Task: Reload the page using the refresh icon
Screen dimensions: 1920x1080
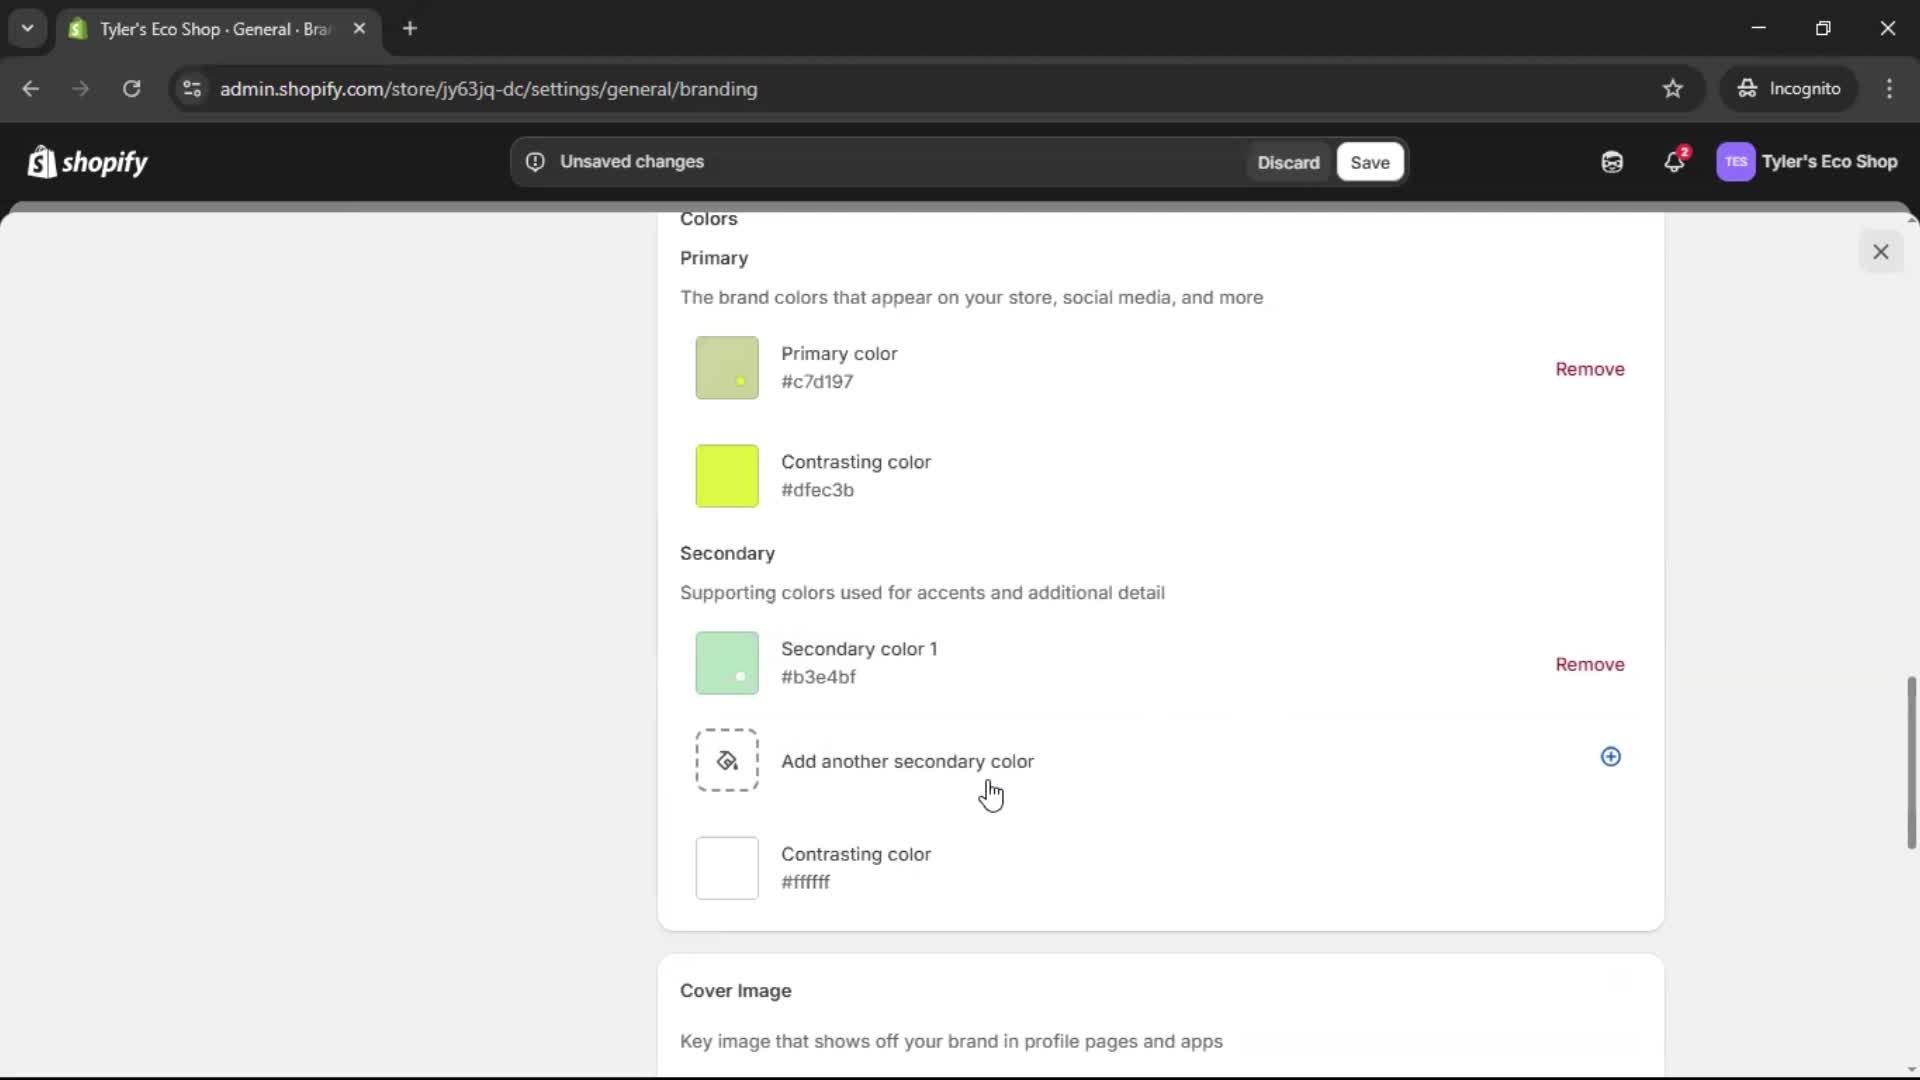Action: point(131,89)
